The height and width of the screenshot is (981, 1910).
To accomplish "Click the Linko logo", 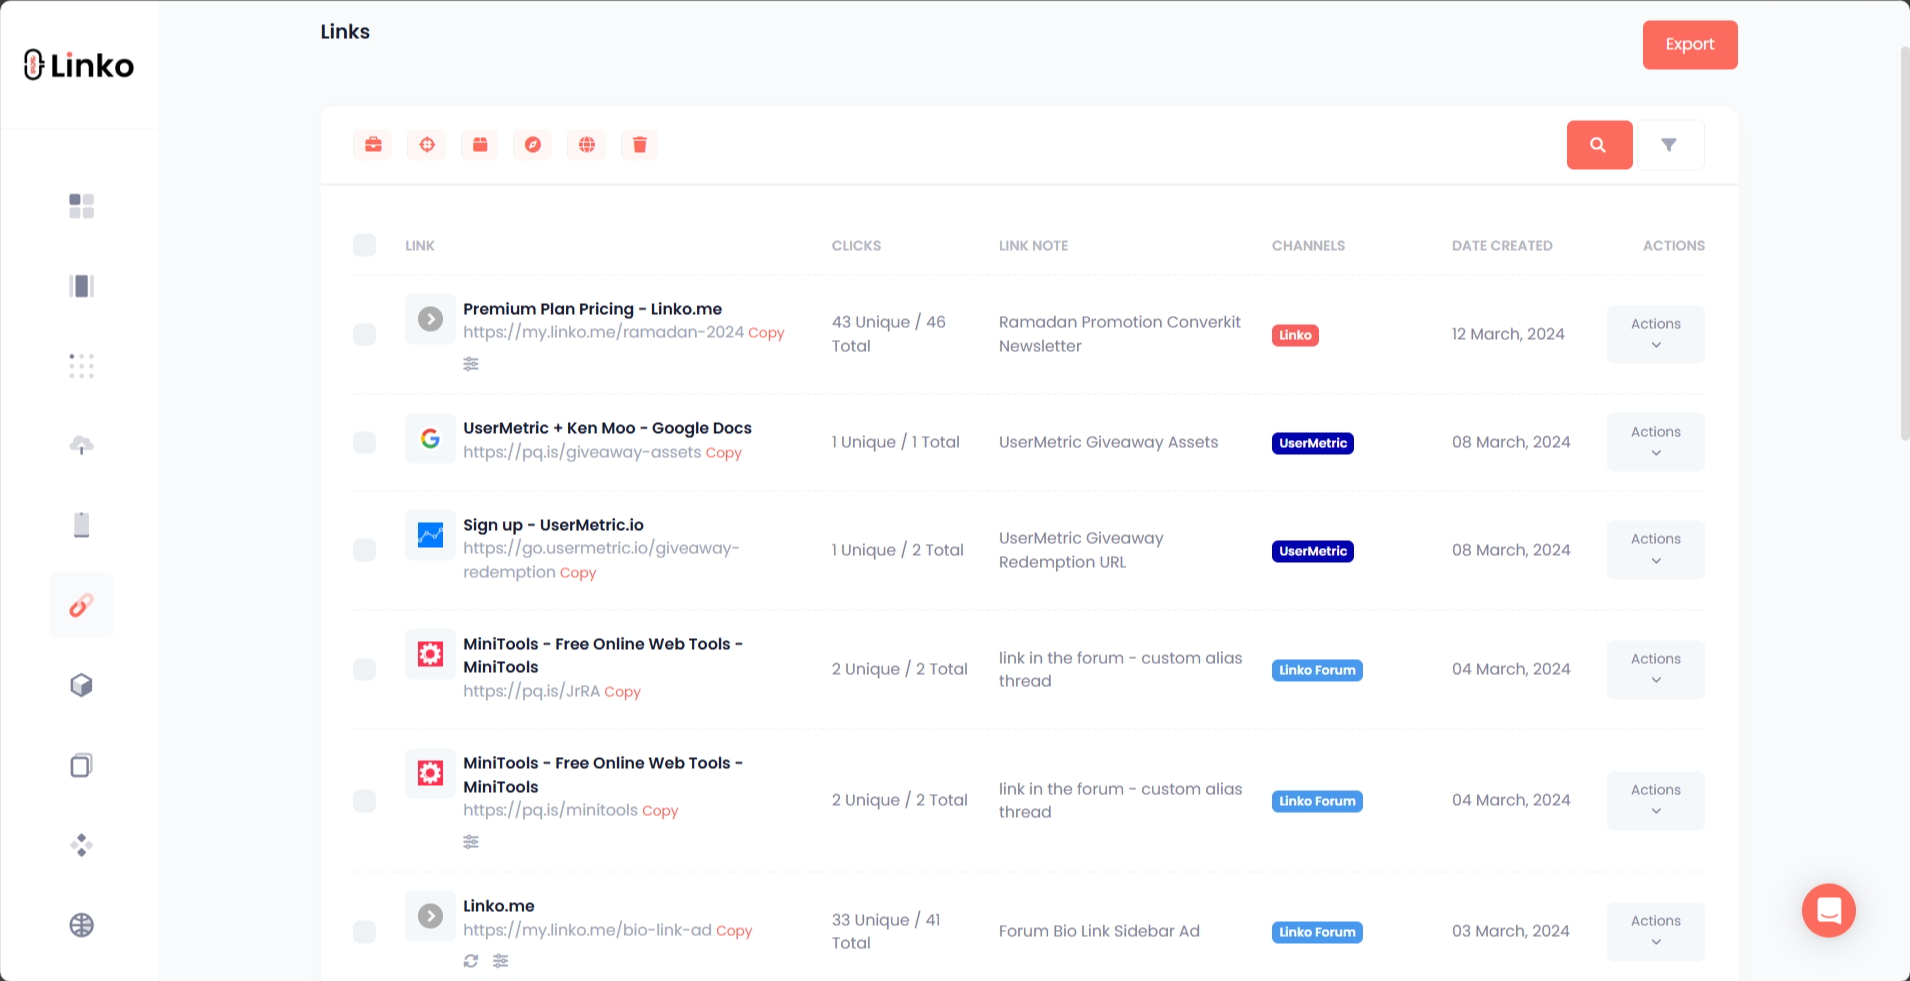I will pos(79,65).
